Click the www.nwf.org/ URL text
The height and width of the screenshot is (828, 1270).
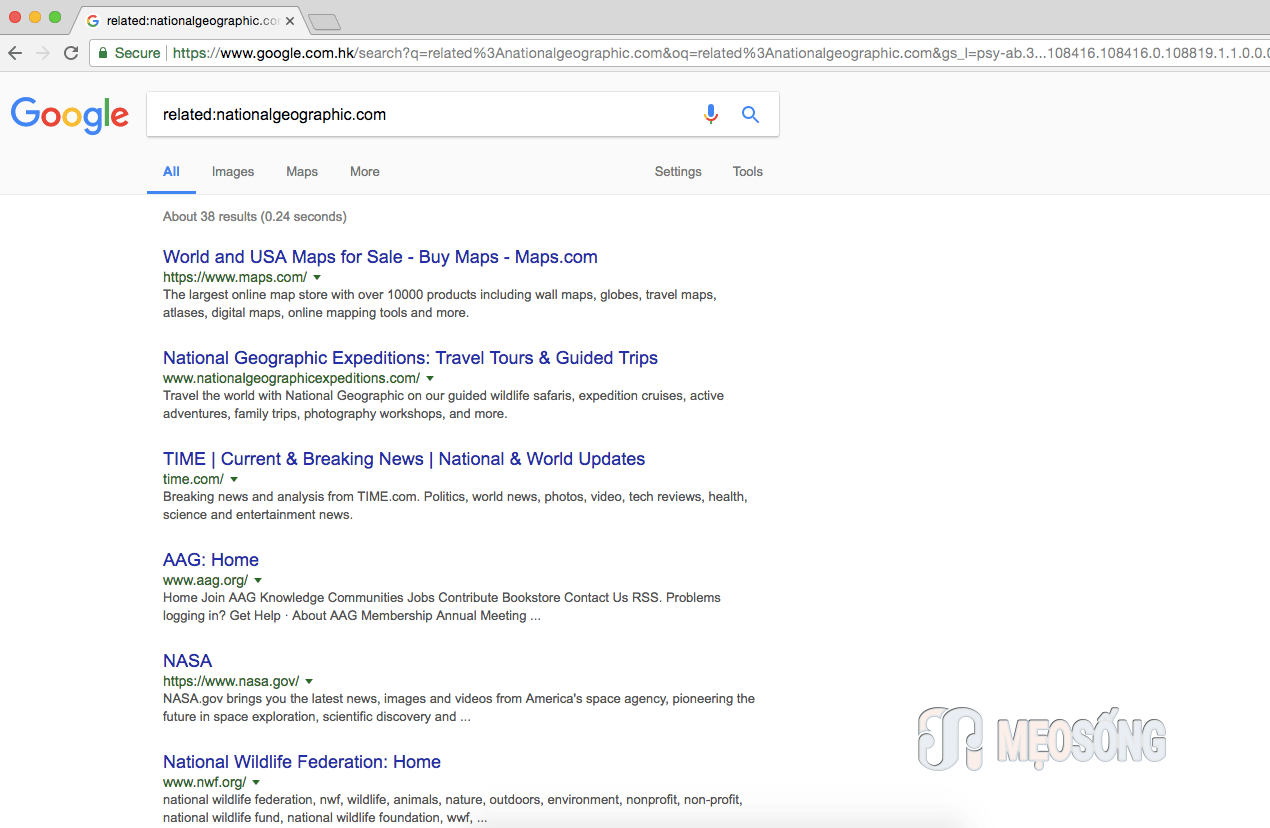coord(204,782)
